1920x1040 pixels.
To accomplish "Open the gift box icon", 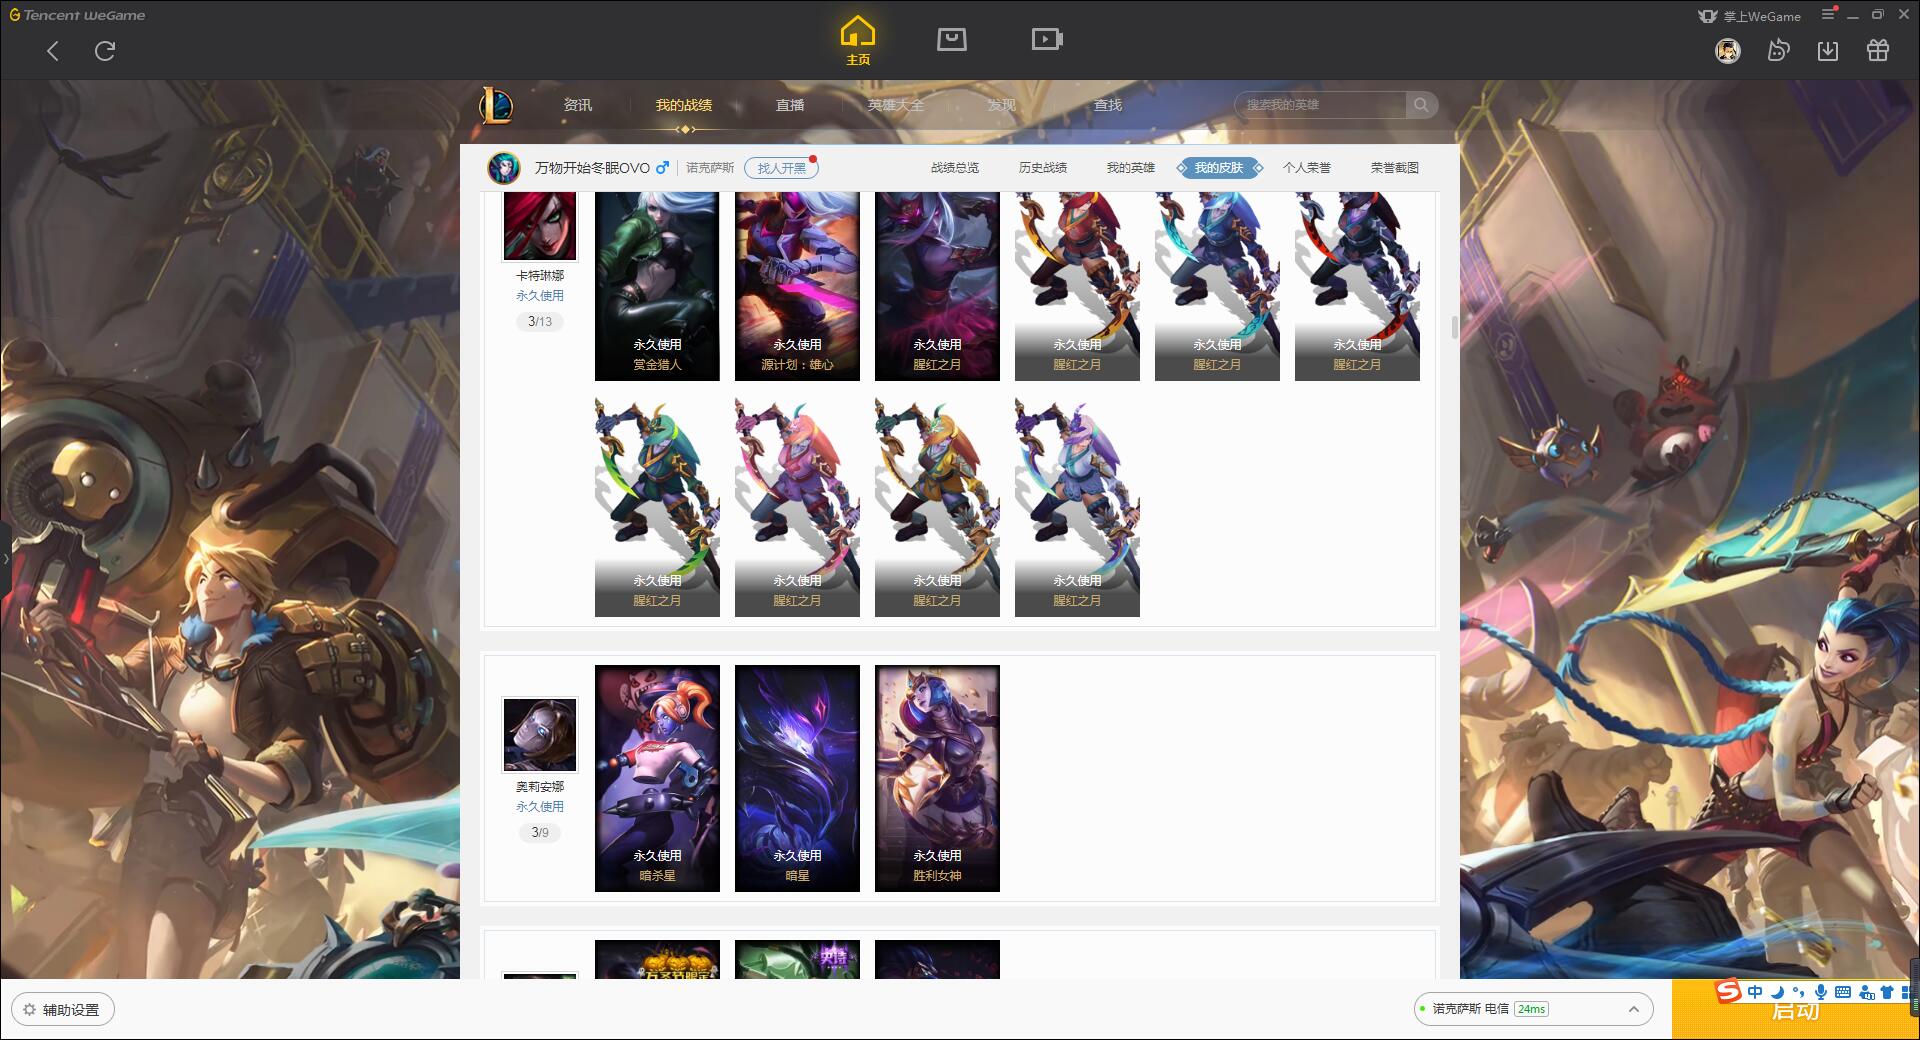I will 1878,51.
